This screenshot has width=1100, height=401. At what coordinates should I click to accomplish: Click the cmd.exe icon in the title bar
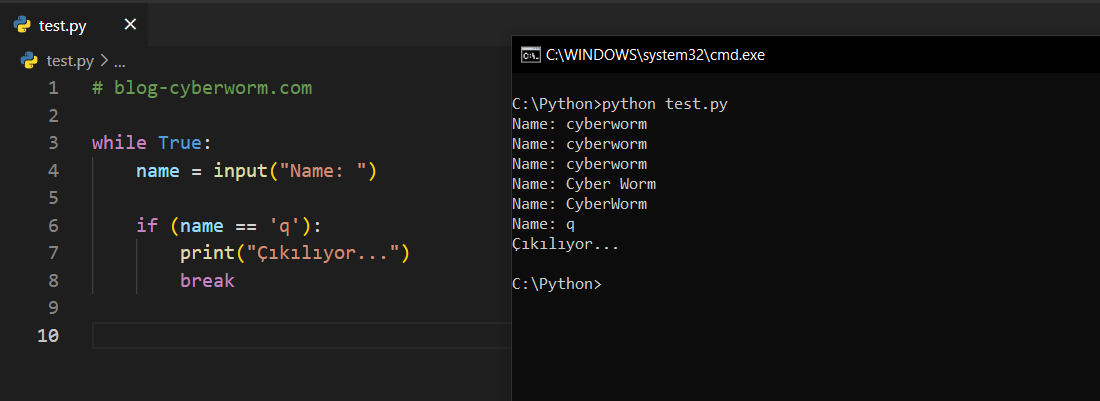[531, 55]
